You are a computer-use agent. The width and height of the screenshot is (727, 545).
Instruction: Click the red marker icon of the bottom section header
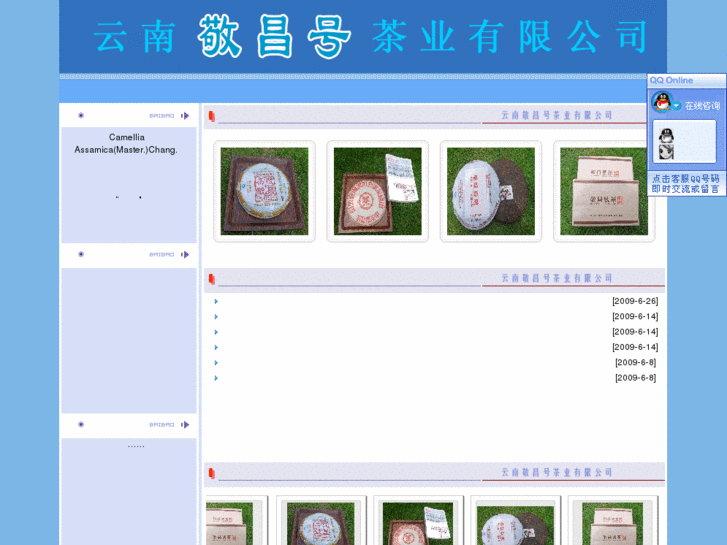[212, 473]
